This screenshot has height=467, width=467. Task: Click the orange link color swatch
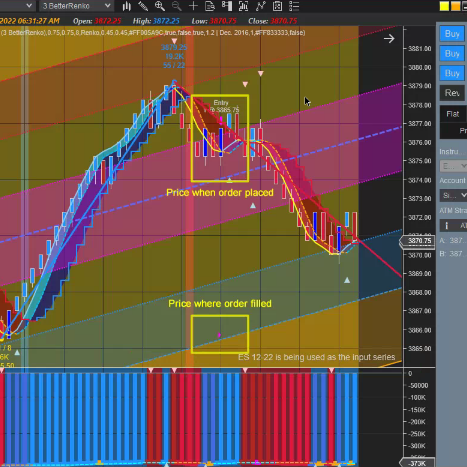click(455, 6)
